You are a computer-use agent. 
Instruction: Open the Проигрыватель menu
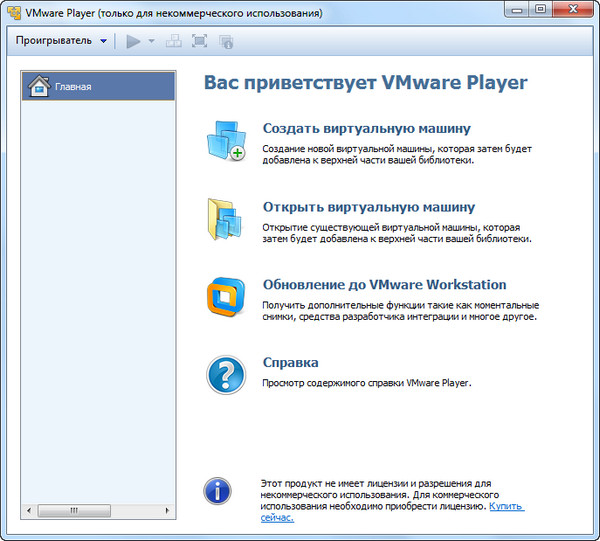coord(61,41)
